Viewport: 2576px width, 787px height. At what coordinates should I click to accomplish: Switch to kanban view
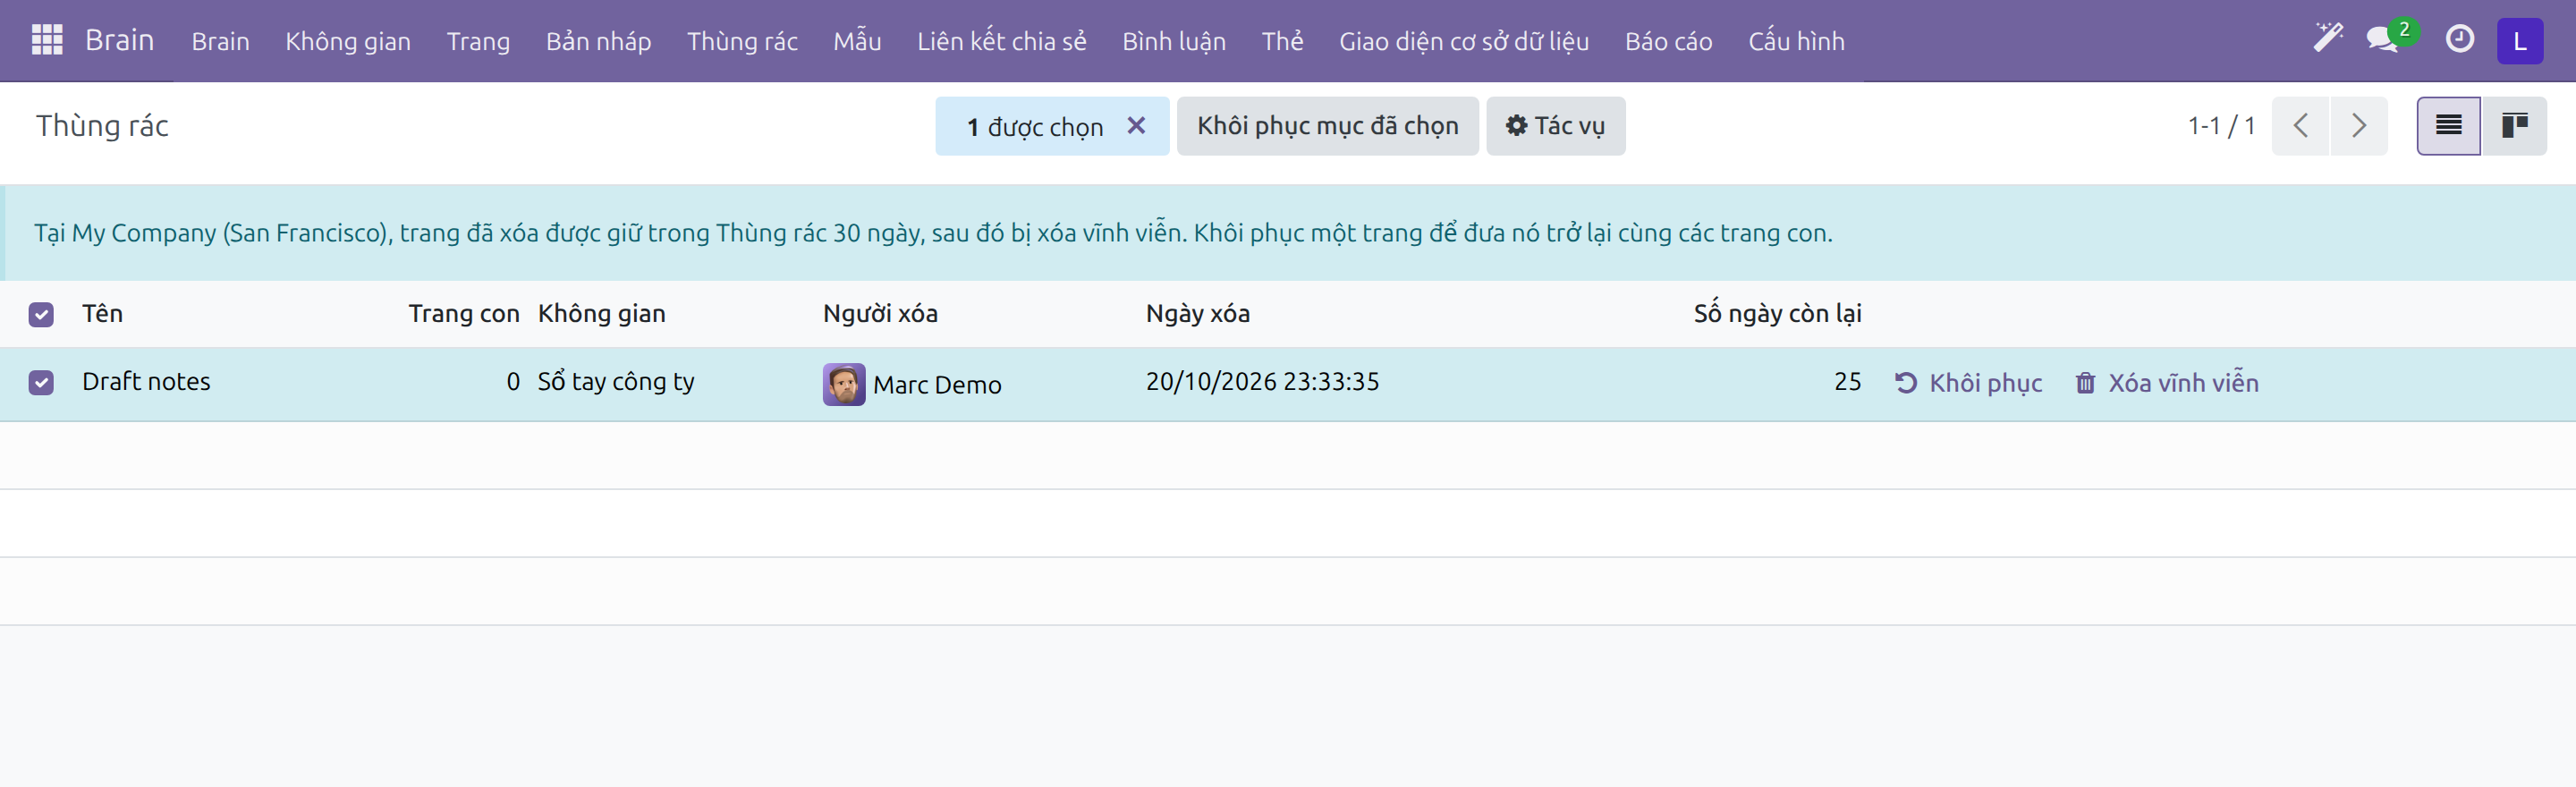tap(2514, 125)
